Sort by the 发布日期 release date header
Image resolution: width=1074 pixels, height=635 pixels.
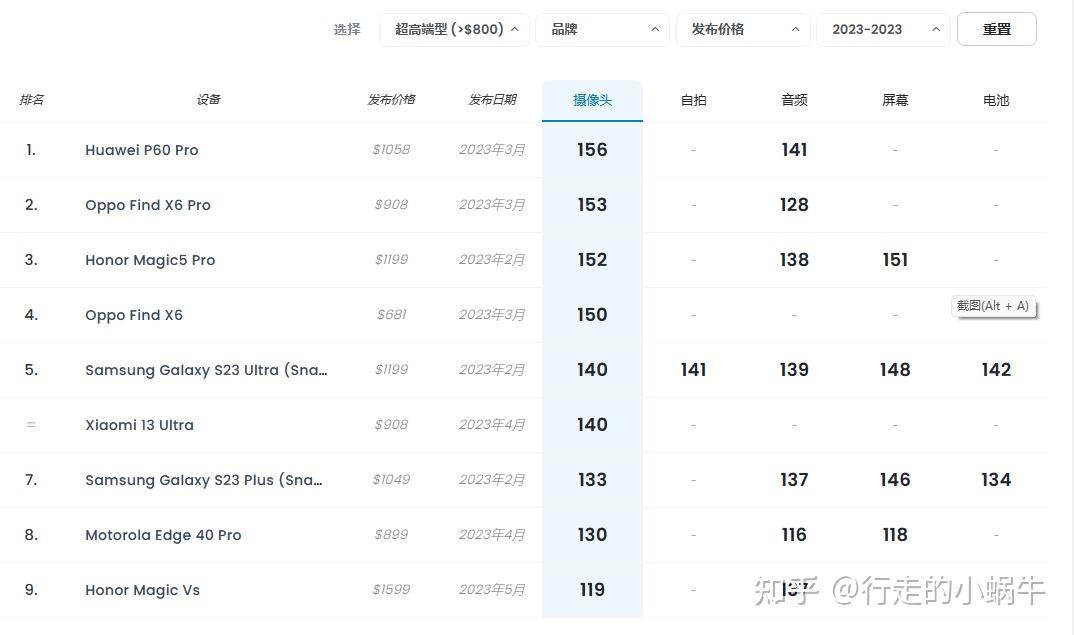click(x=492, y=100)
